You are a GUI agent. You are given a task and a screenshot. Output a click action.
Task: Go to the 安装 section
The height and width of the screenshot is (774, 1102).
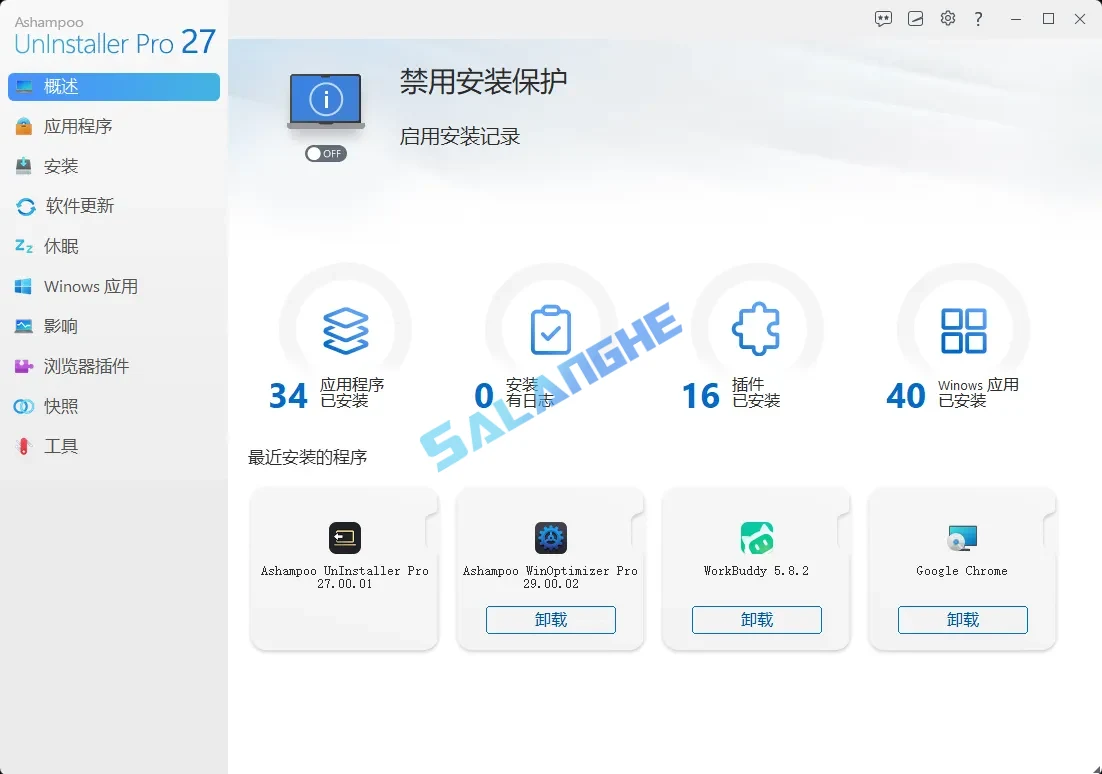point(114,167)
